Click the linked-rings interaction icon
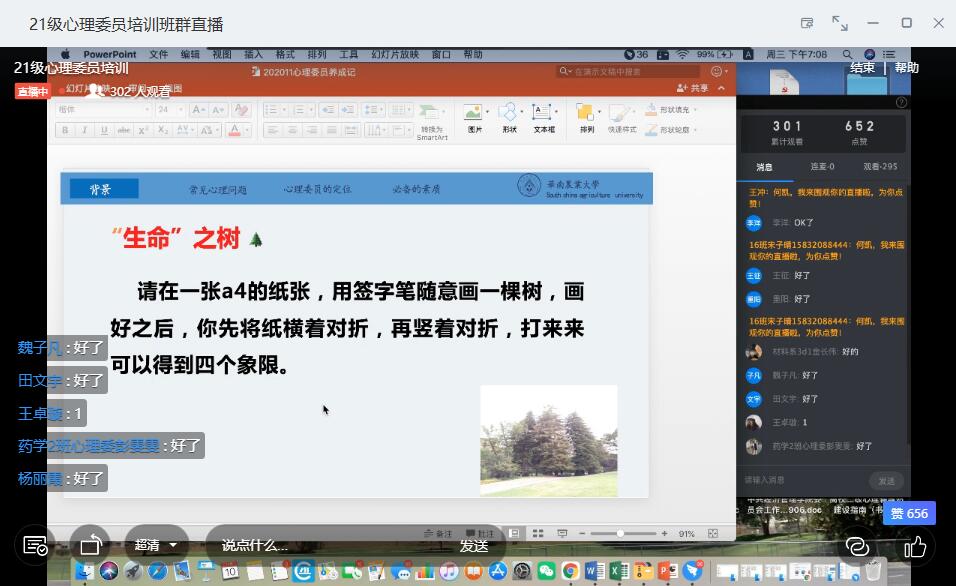This screenshot has height=586, width=956. click(x=857, y=546)
